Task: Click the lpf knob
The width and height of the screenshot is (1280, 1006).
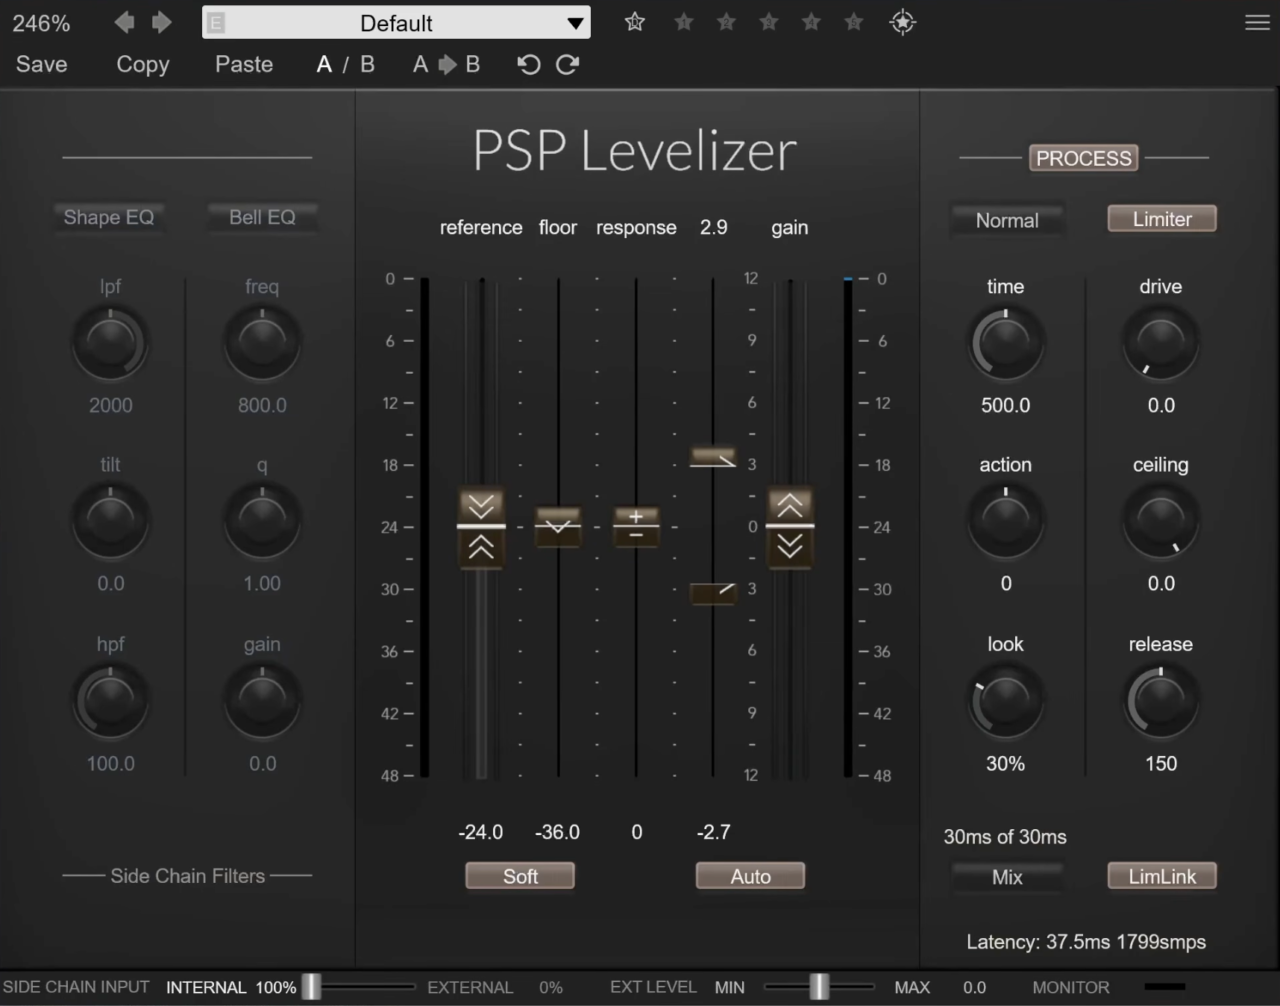Action: 110,343
